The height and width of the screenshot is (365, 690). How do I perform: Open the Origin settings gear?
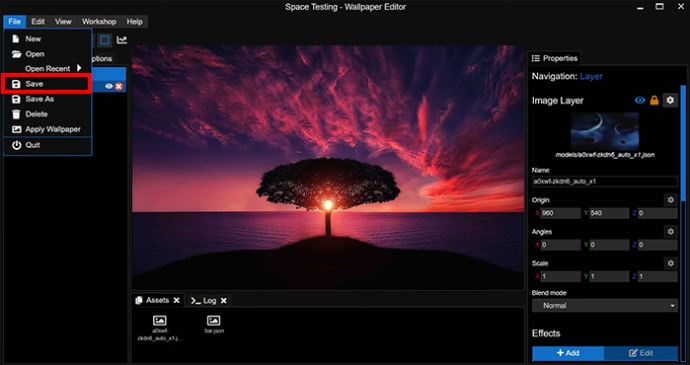(x=670, y=200)
